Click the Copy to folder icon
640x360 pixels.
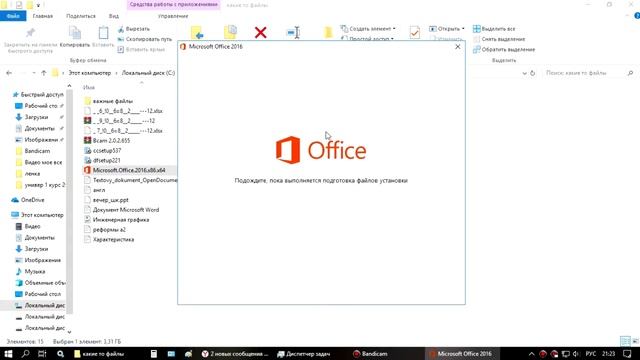pos(231,32)
